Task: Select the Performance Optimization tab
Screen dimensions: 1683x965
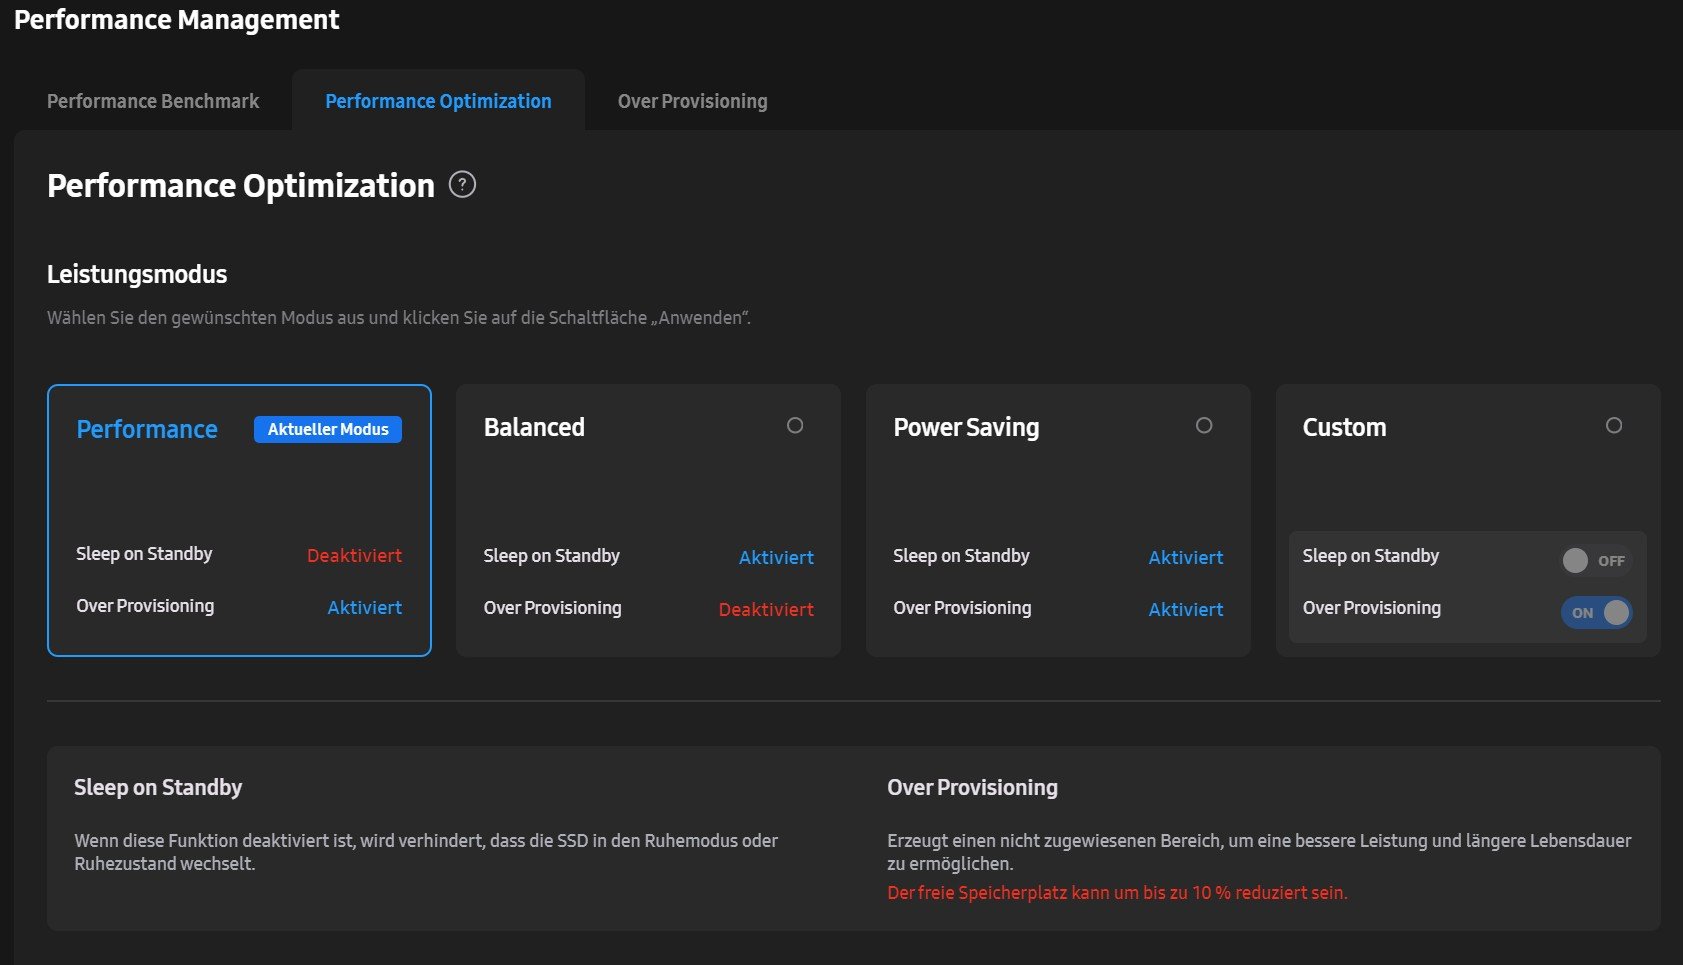Action: [x=438, y=101]
